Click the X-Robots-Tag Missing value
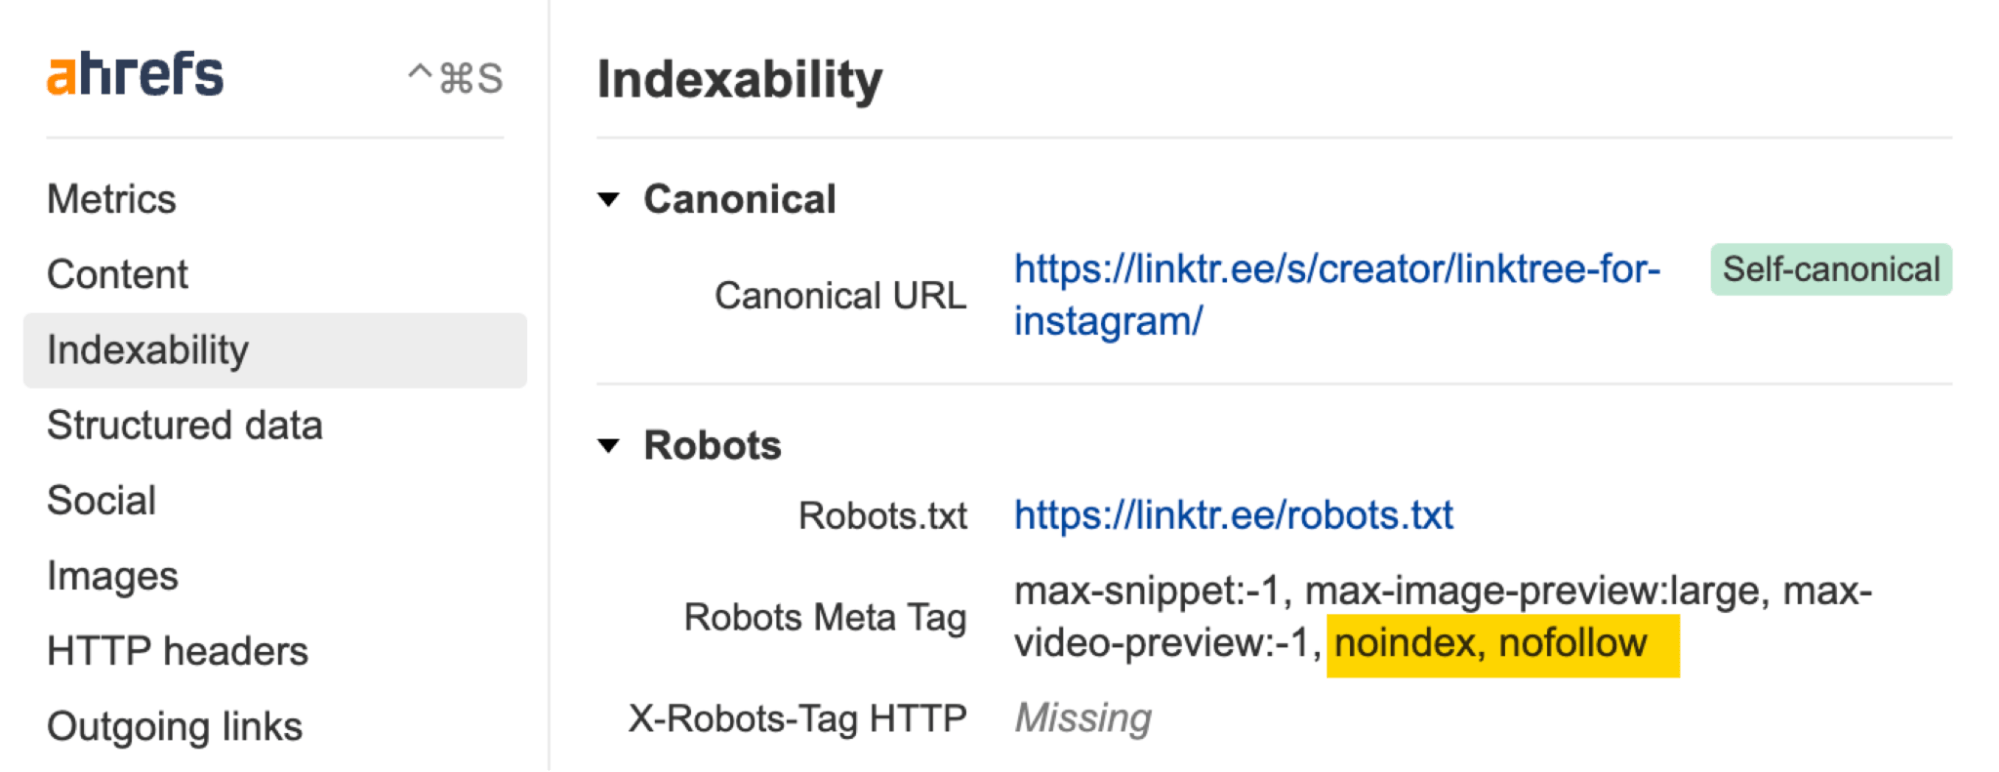 tap(1082, 716)
